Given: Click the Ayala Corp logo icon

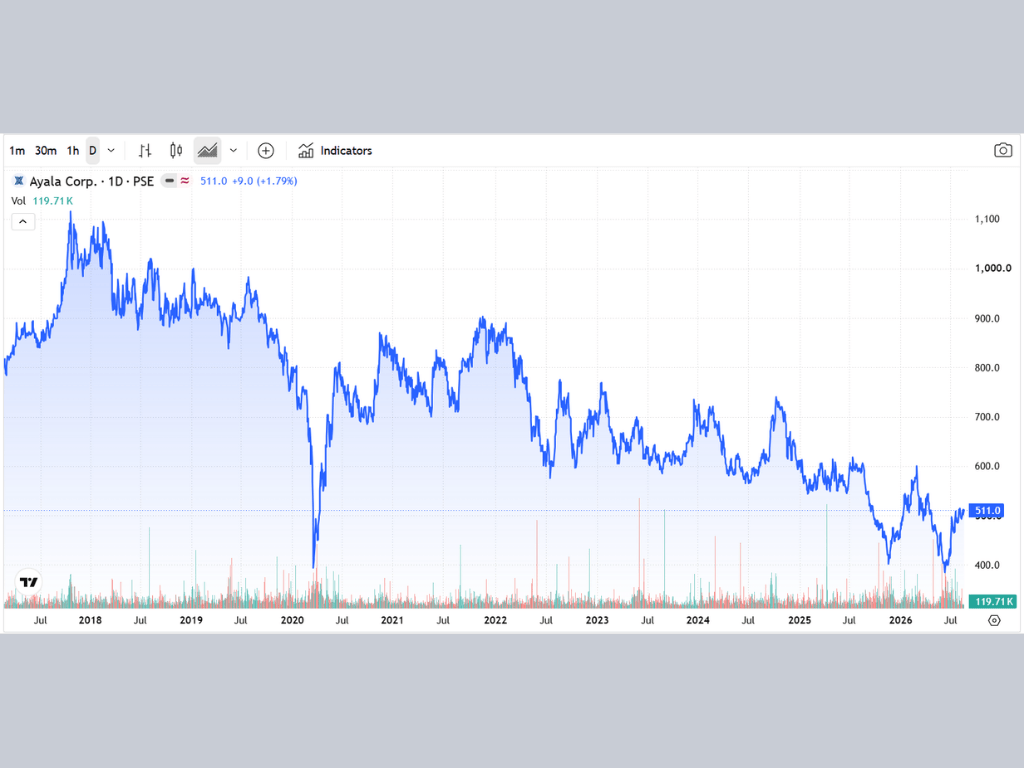Looking at the screenshot, I should 19,181.
